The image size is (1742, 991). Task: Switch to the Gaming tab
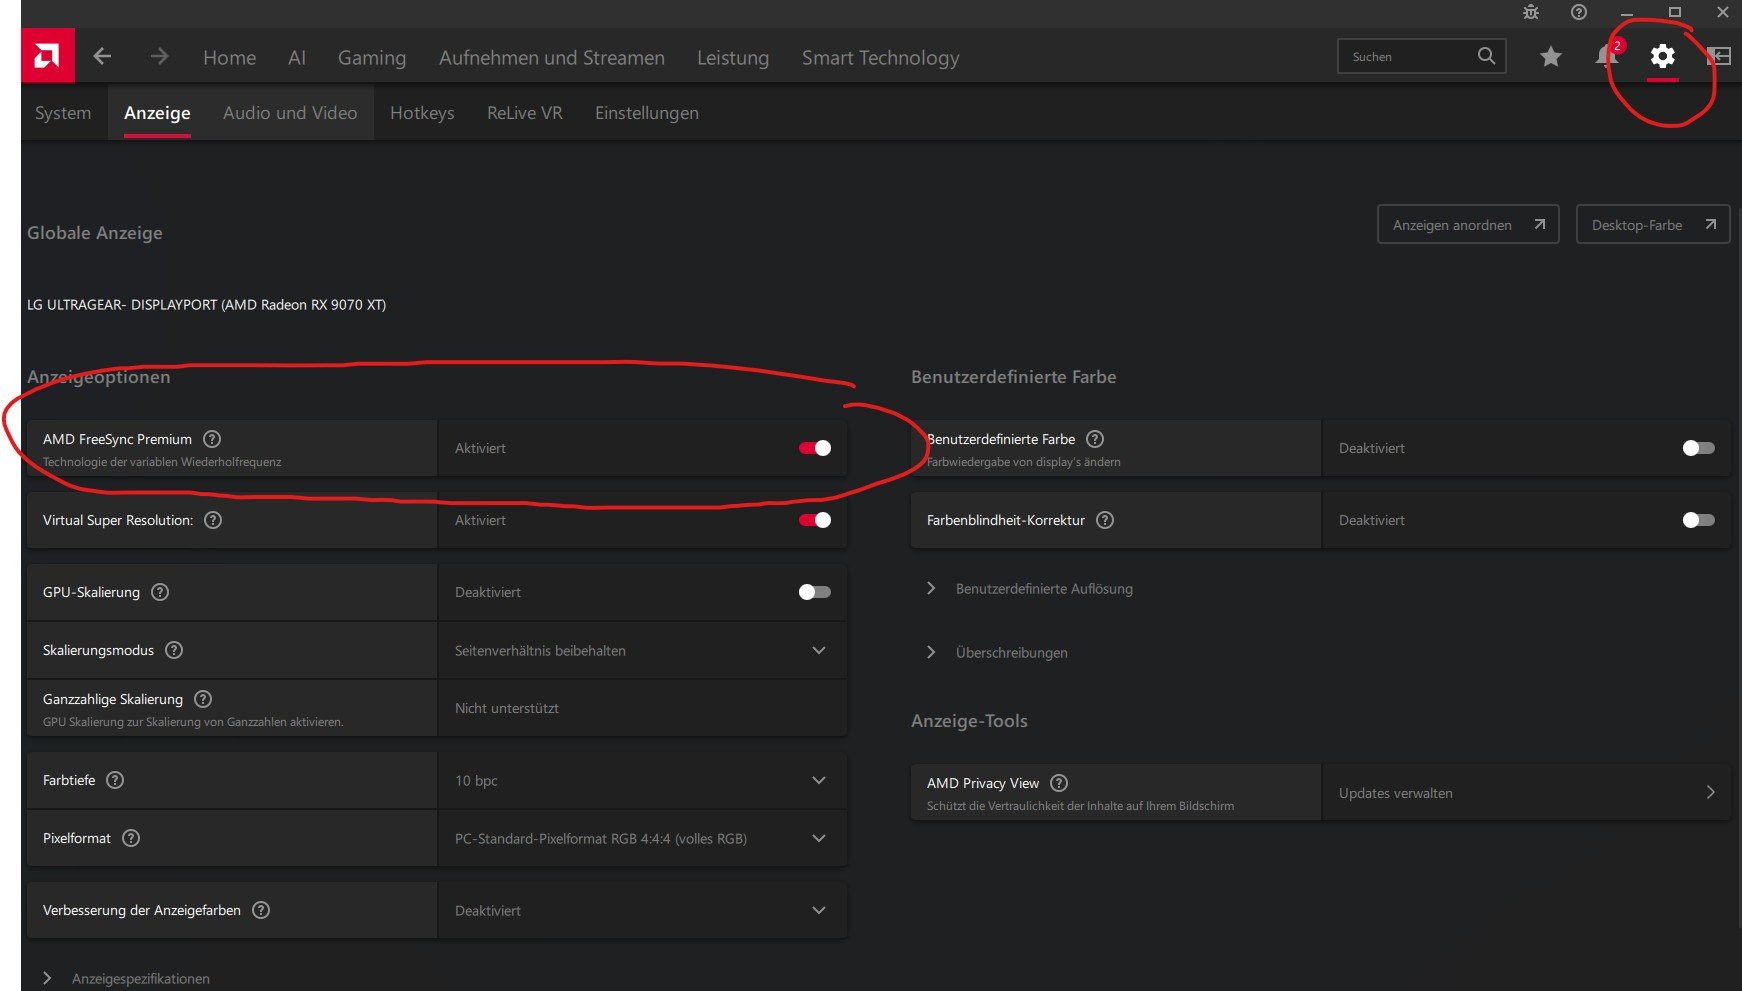click(372, 58)
